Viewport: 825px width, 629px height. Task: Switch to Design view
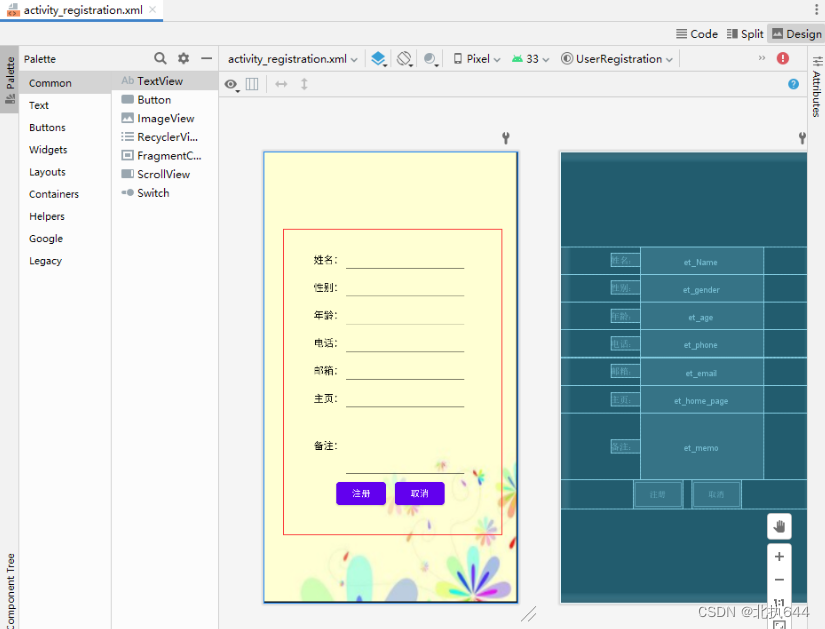pos(796,34)
